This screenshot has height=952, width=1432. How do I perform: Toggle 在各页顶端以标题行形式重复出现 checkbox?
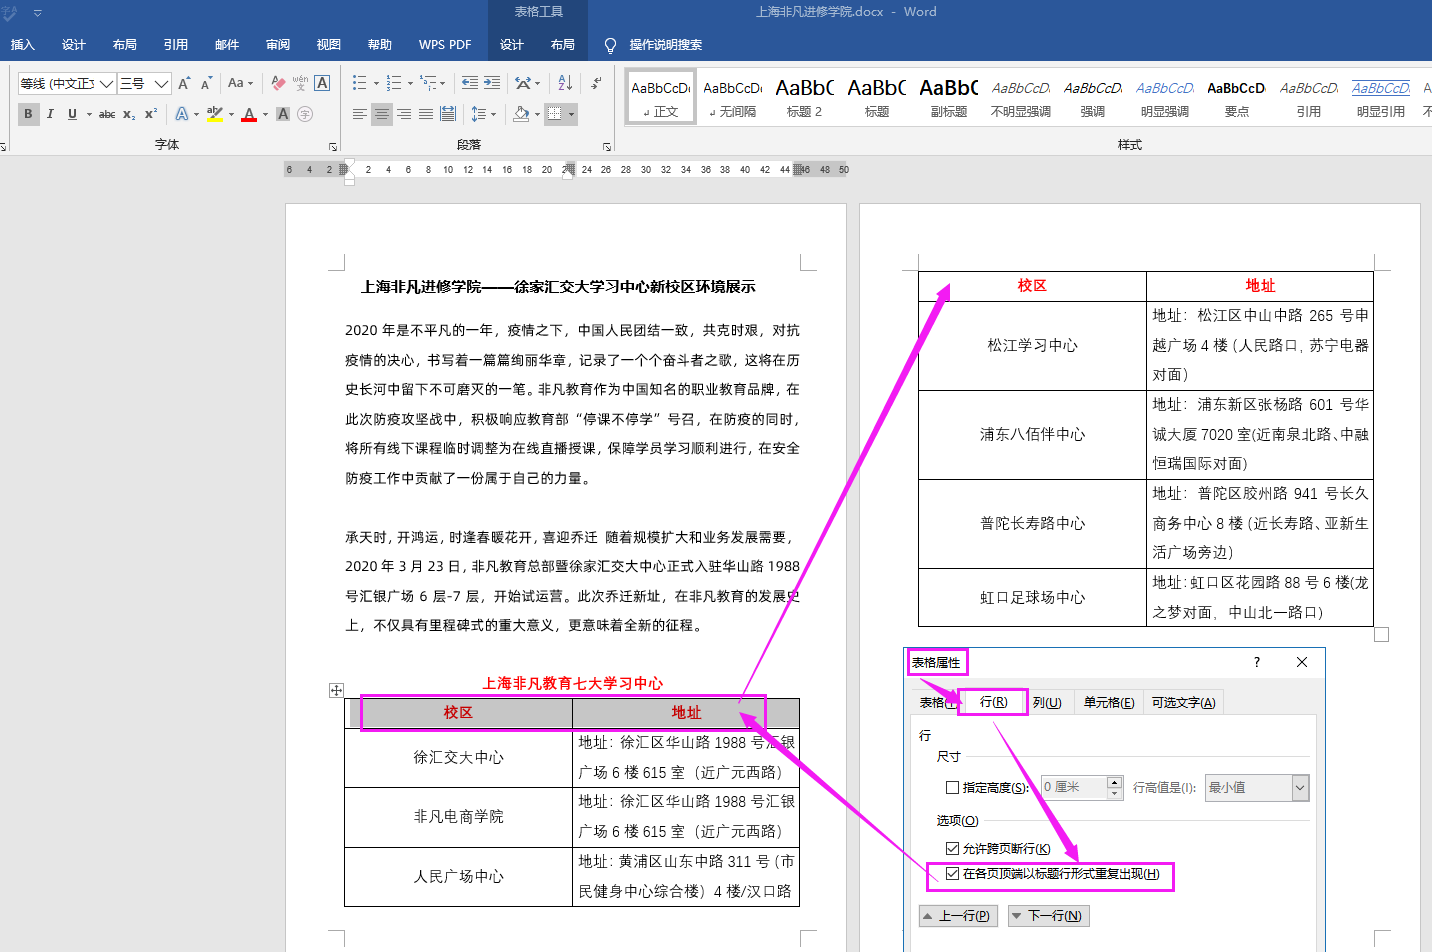coord(952,873)
